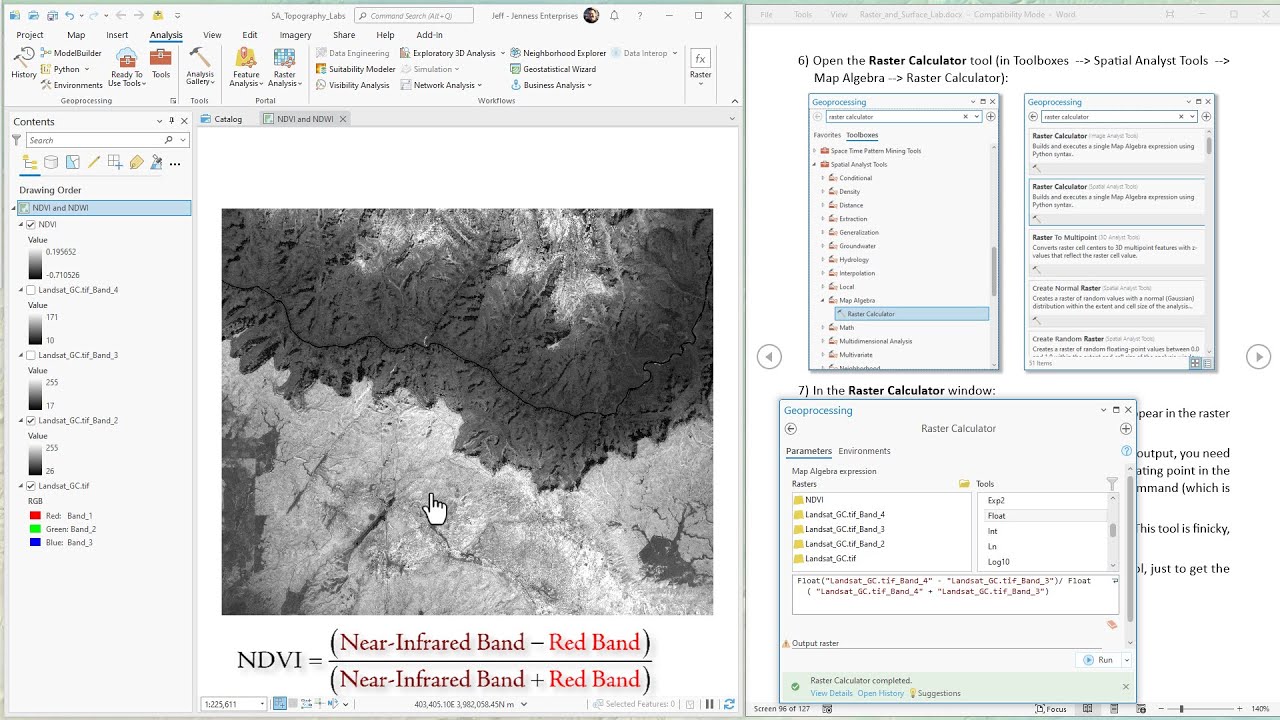Image resolution: width=1280 pixels, height=720 pixels.
Task: Open the Suitability Modeler
Action: pyautogui.click(x=355, y=69)
